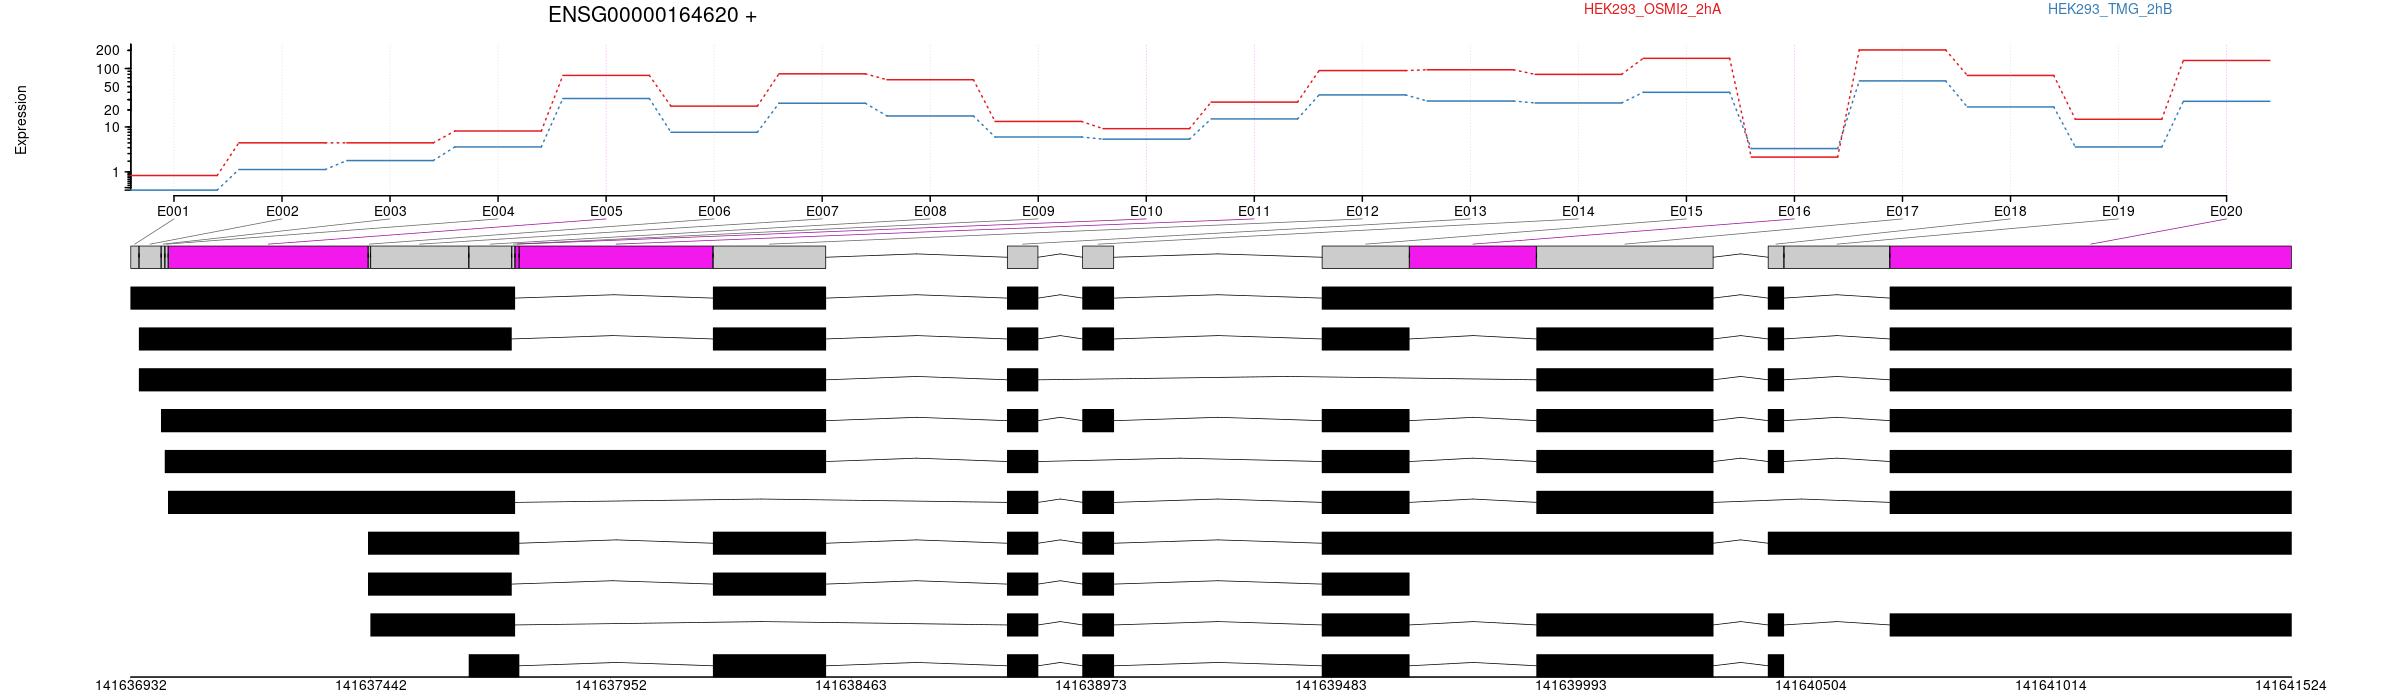Select exon label E002

(282, 211)
